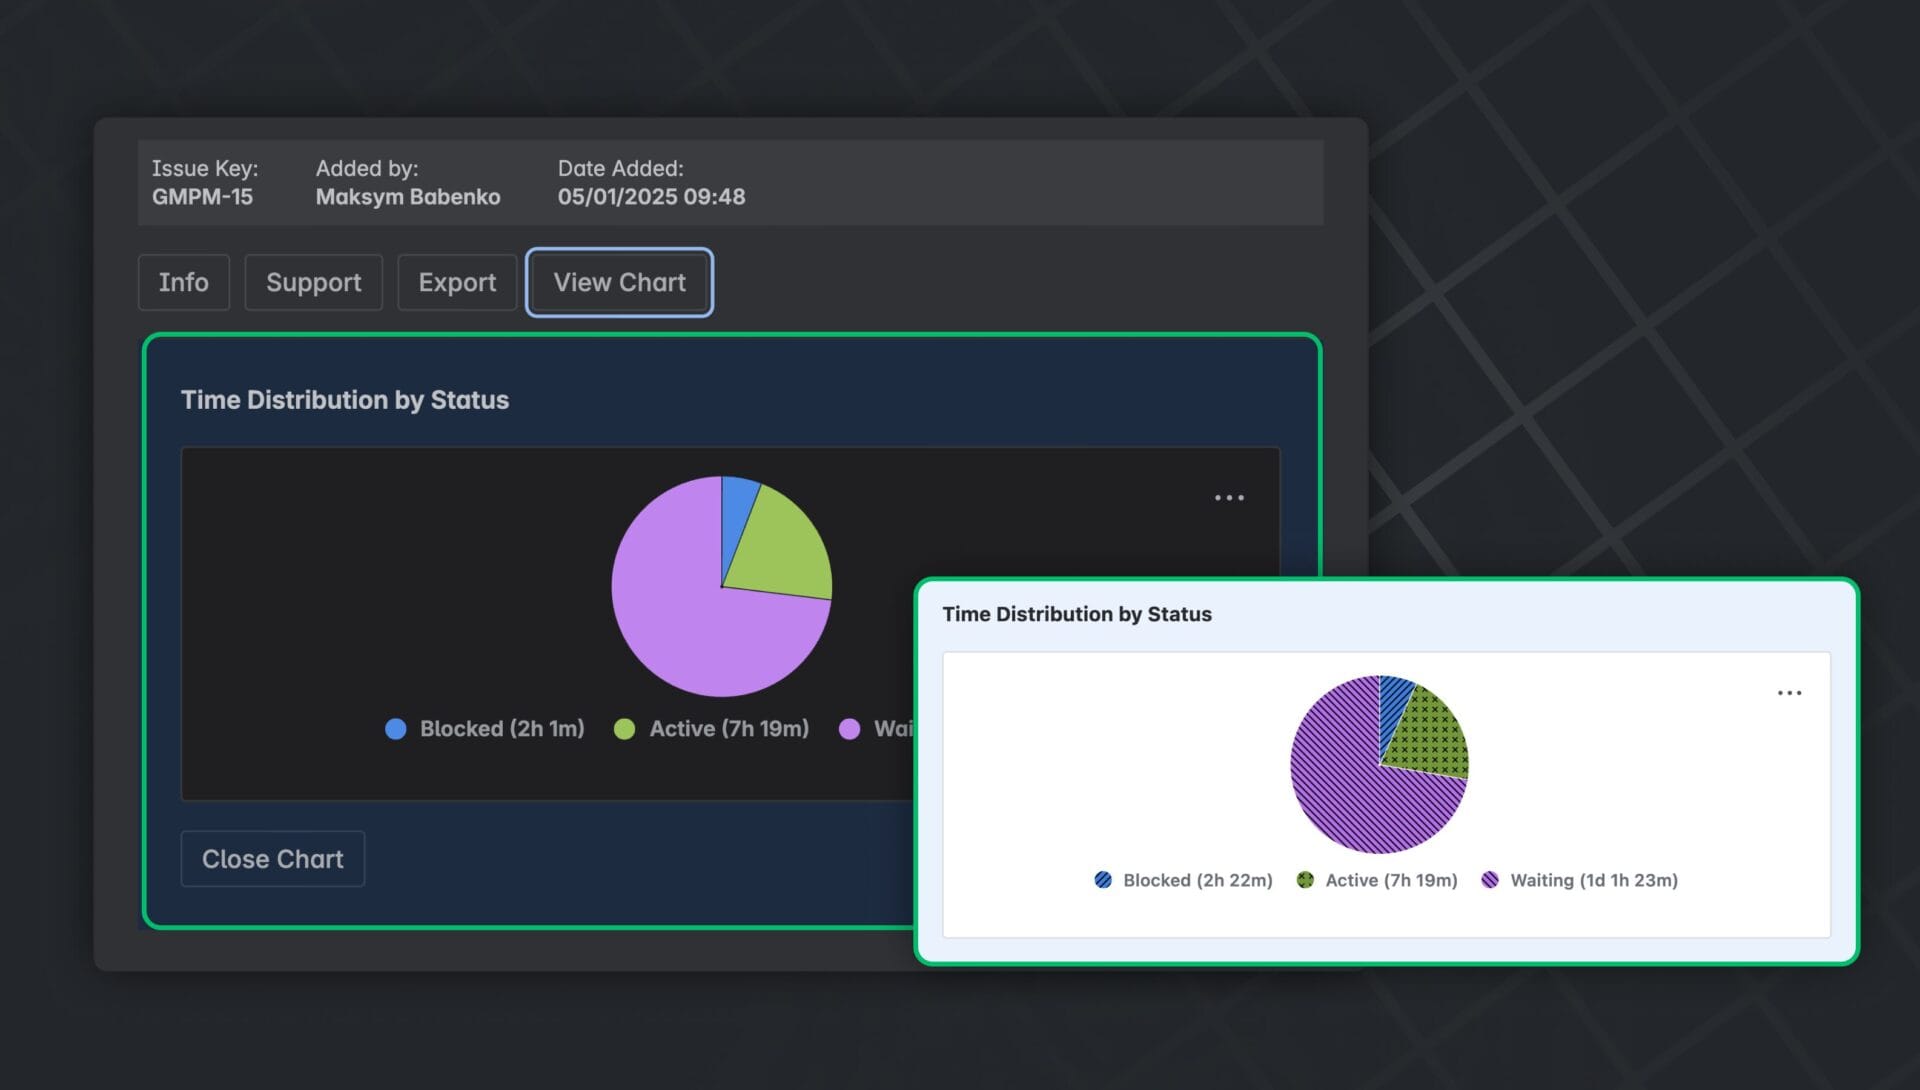The height and width of the screenshot is (1090, 1920).
Task: Select the View Chart tab
Action: 619,282
